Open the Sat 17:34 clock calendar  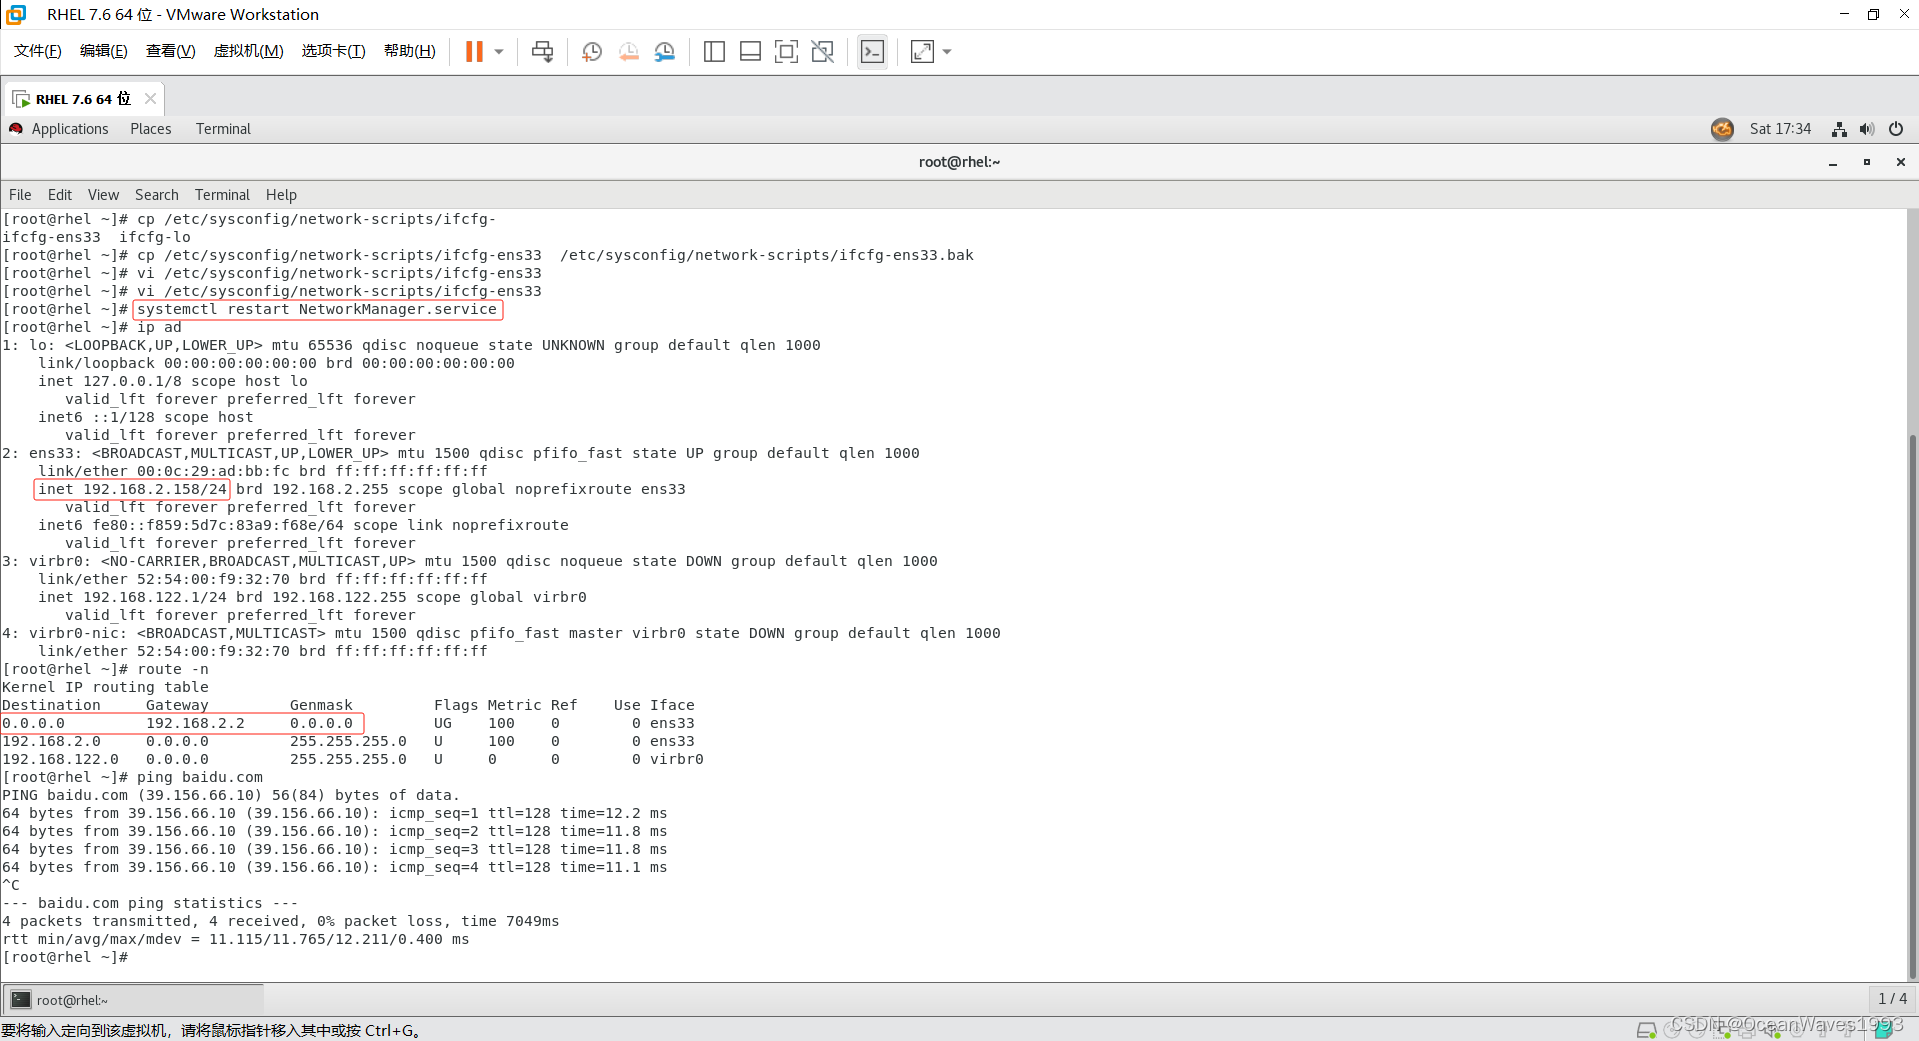[x=1780, y=129]
